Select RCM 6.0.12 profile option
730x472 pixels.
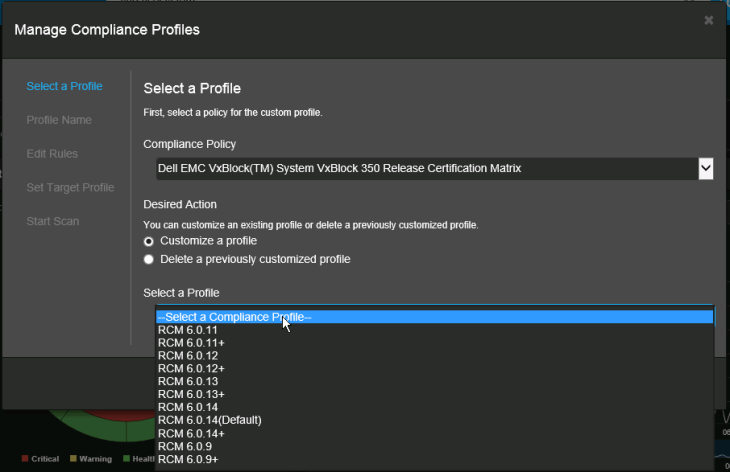coord(187,356)
